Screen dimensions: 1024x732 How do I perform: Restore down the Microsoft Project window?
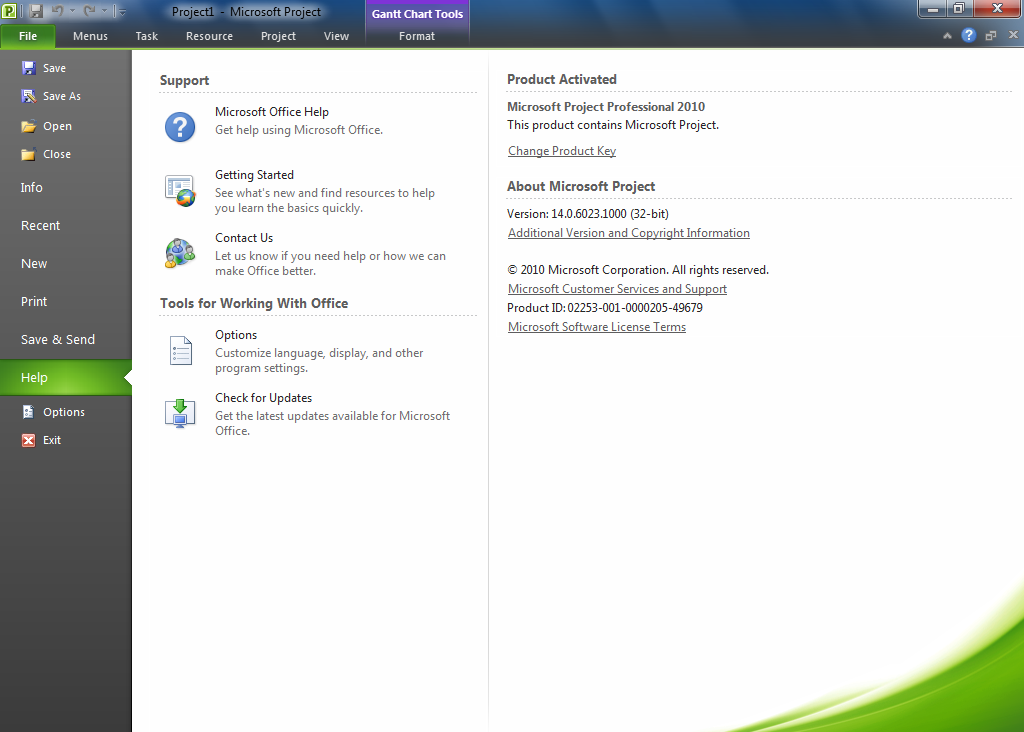[959, 8]
